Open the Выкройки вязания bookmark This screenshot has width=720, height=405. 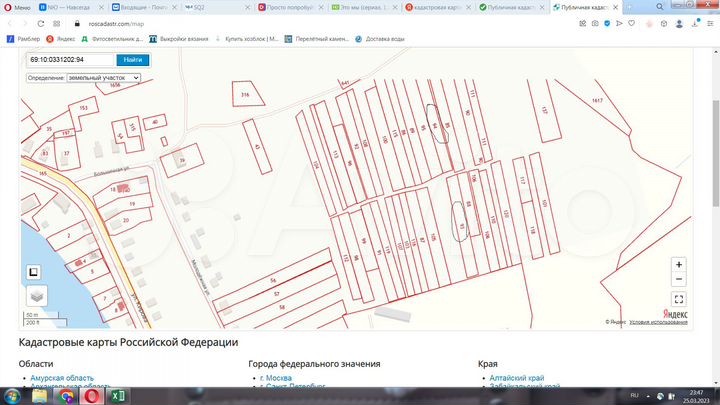coord(179,39)
